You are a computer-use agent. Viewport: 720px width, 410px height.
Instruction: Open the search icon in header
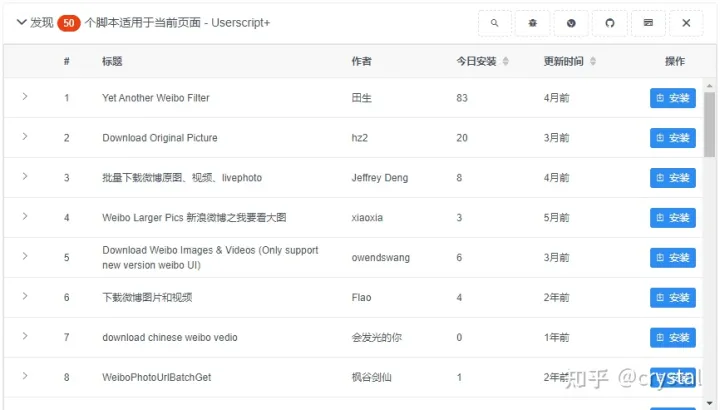click(x=495, y=23)
